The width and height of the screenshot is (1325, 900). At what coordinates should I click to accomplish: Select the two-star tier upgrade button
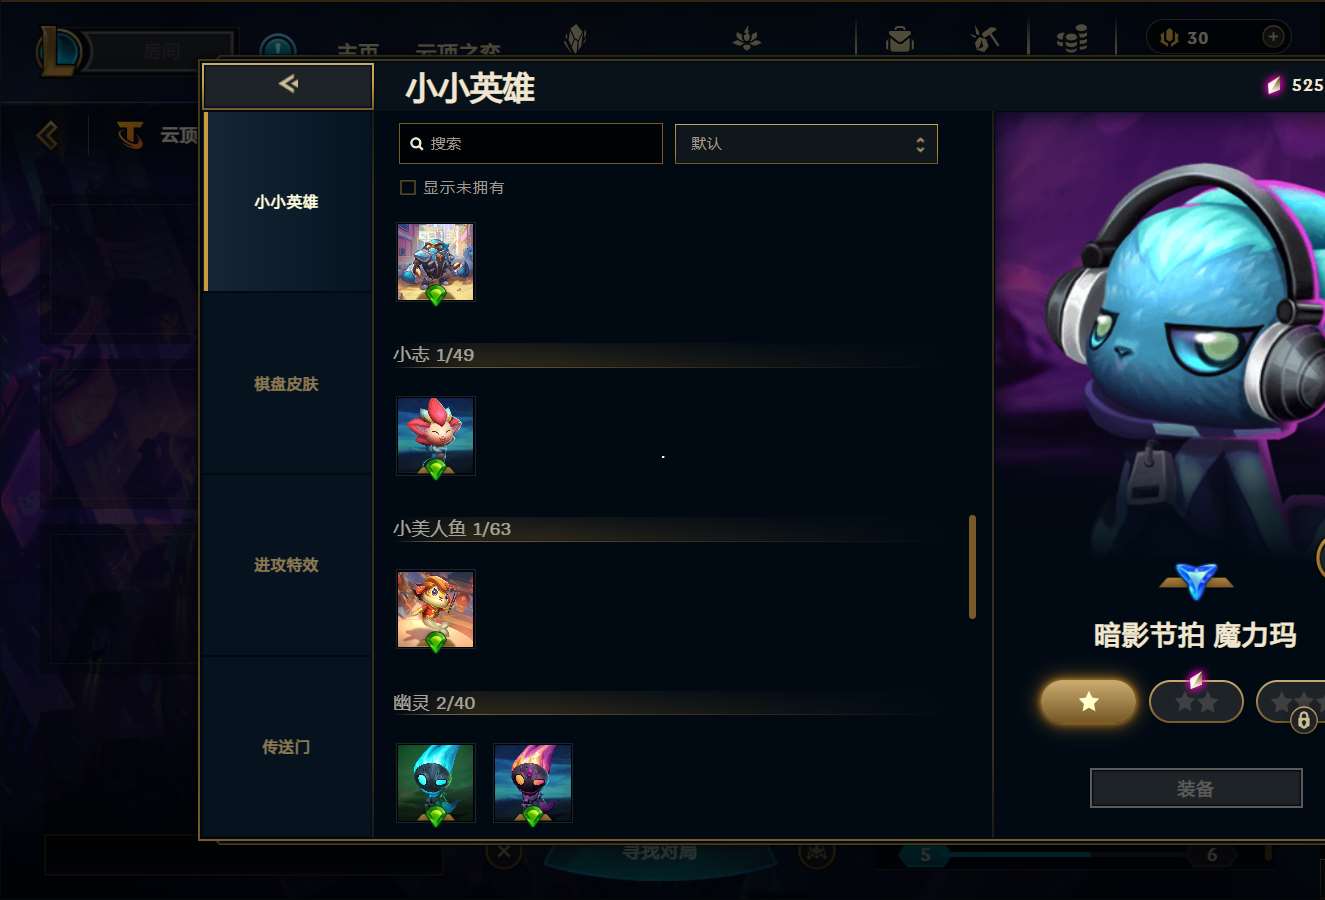coord(1196,702)
